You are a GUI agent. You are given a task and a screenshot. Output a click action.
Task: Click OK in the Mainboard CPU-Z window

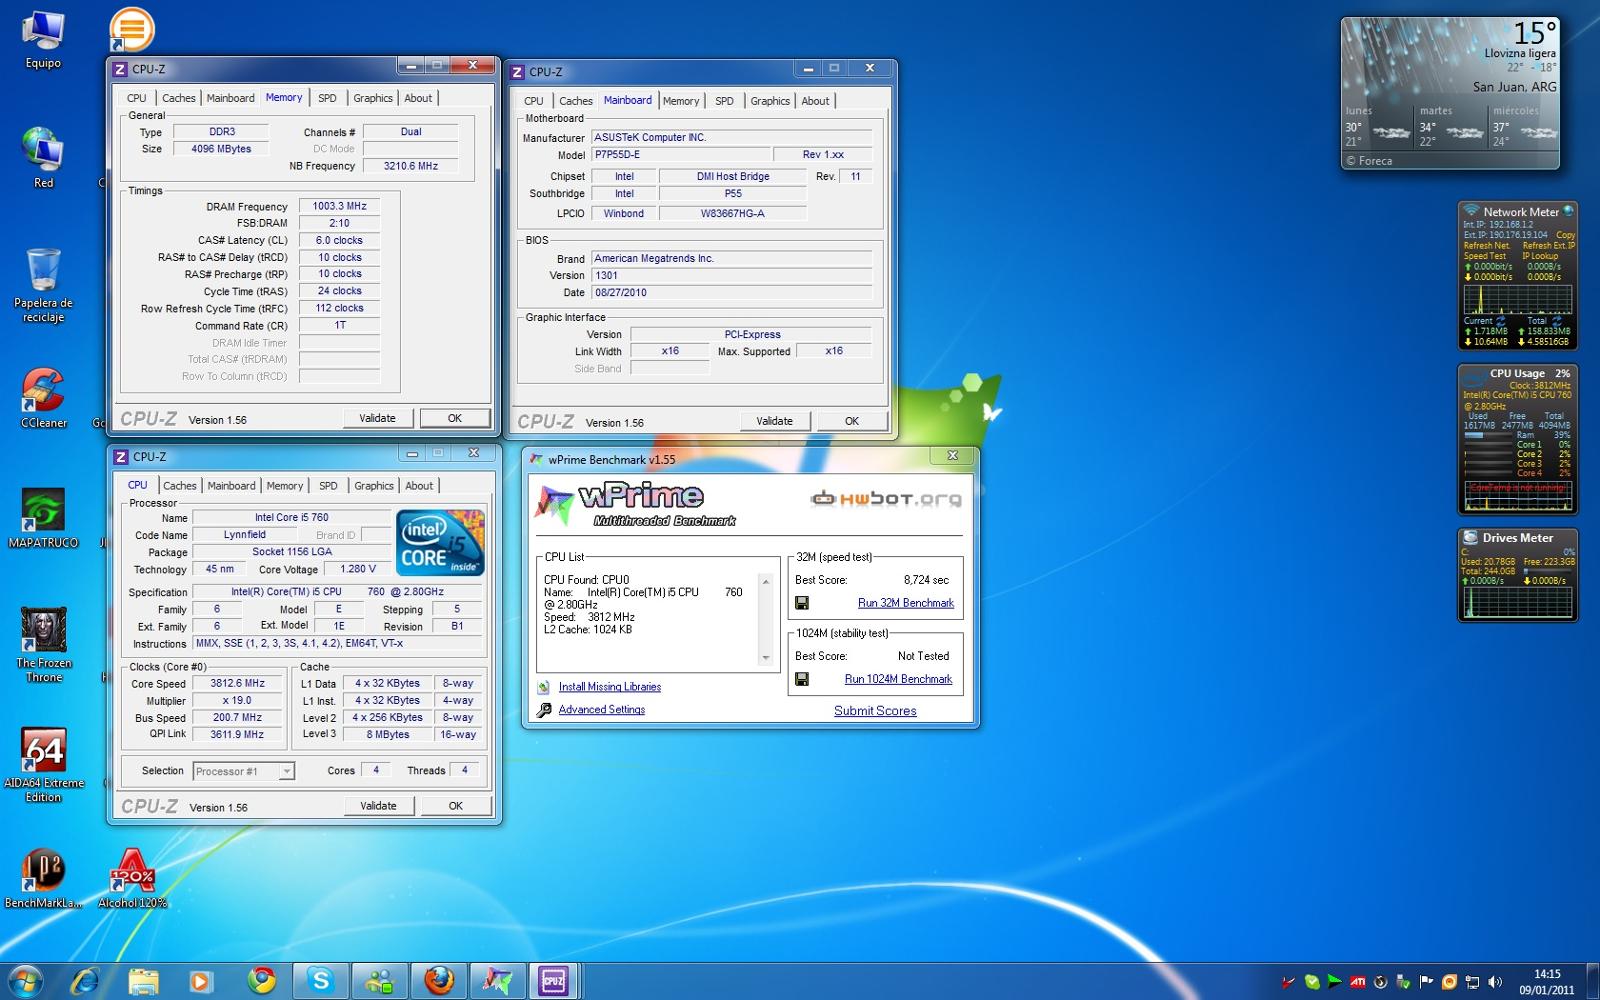click(x=851, y=421)
